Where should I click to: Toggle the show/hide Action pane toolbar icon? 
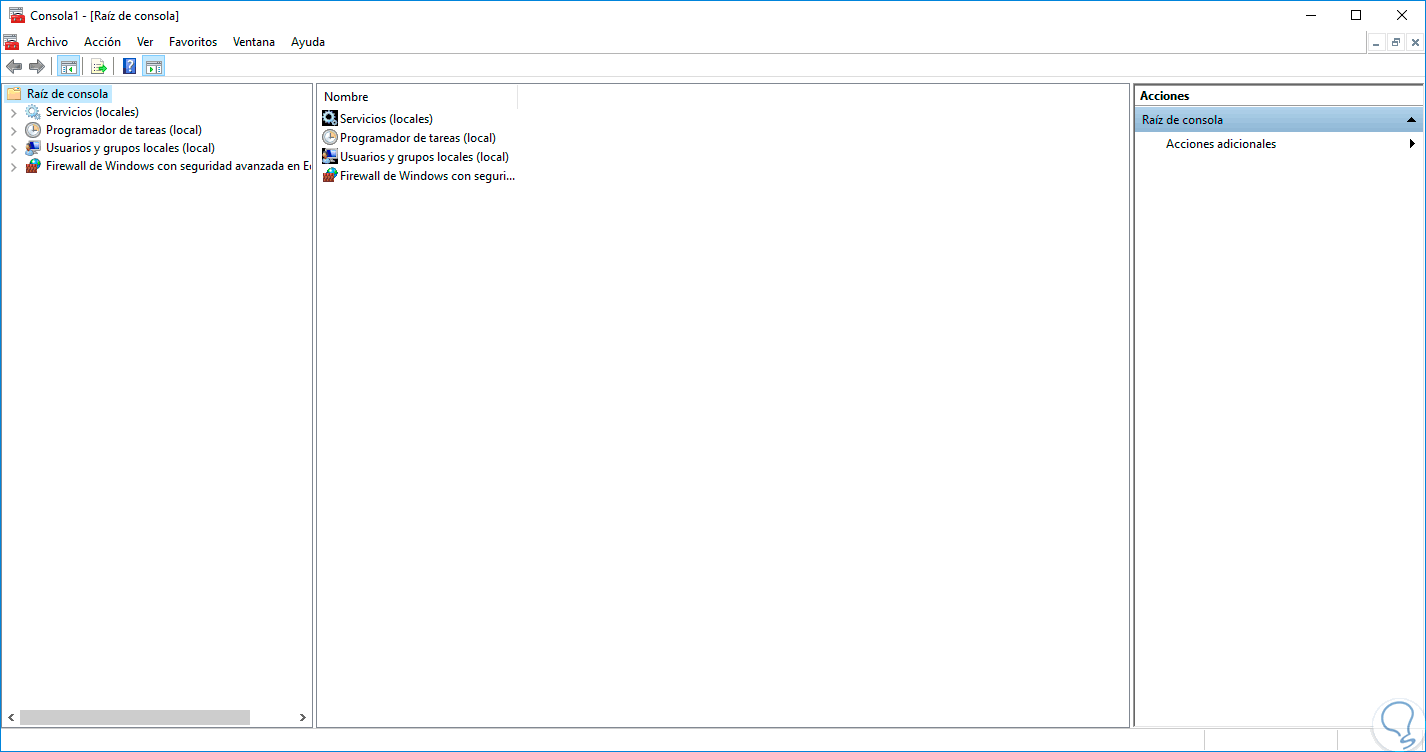(153, 67)
